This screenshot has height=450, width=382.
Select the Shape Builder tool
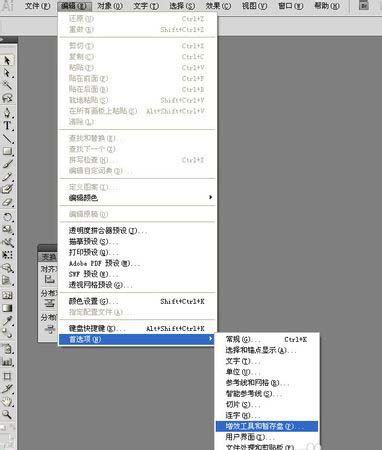coord(7,268)
